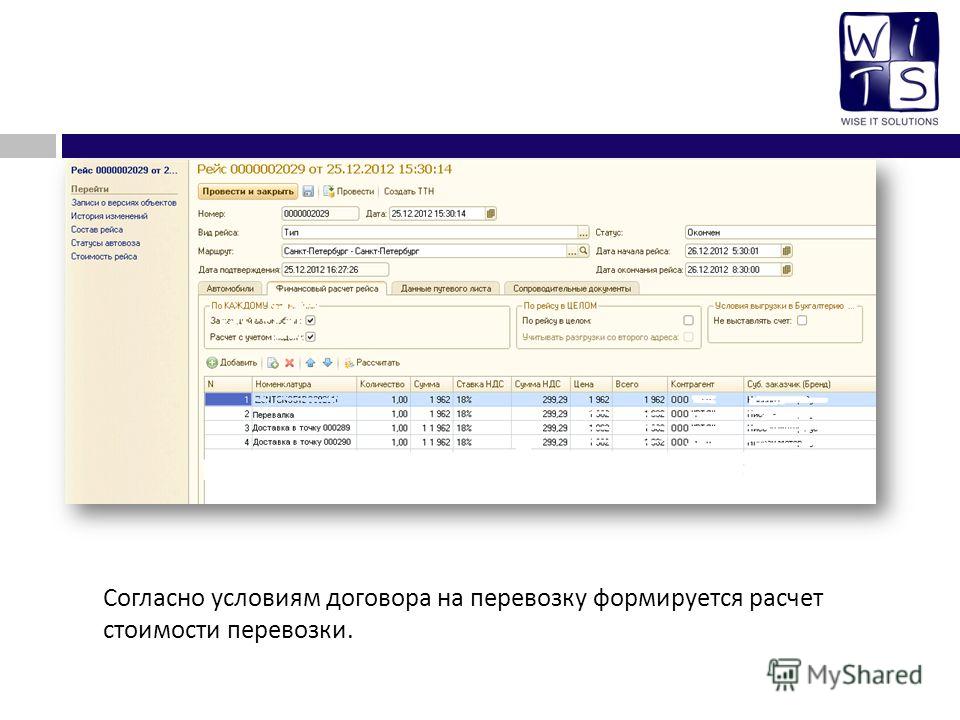Image resolution: width=960 pixels, height=720 pixels.
Task: Click the Рейс 0000002029 title in left panel
Action: pos(124,170)
